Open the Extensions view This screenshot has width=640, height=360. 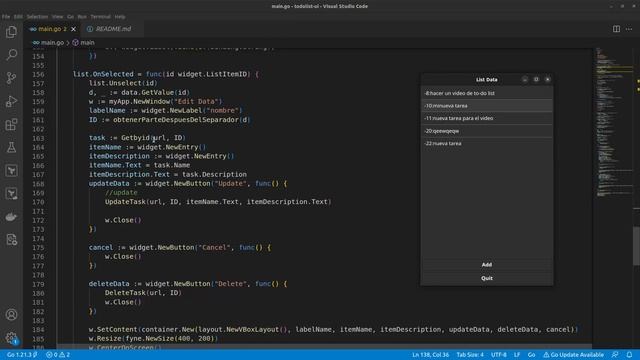click(11, 124)
